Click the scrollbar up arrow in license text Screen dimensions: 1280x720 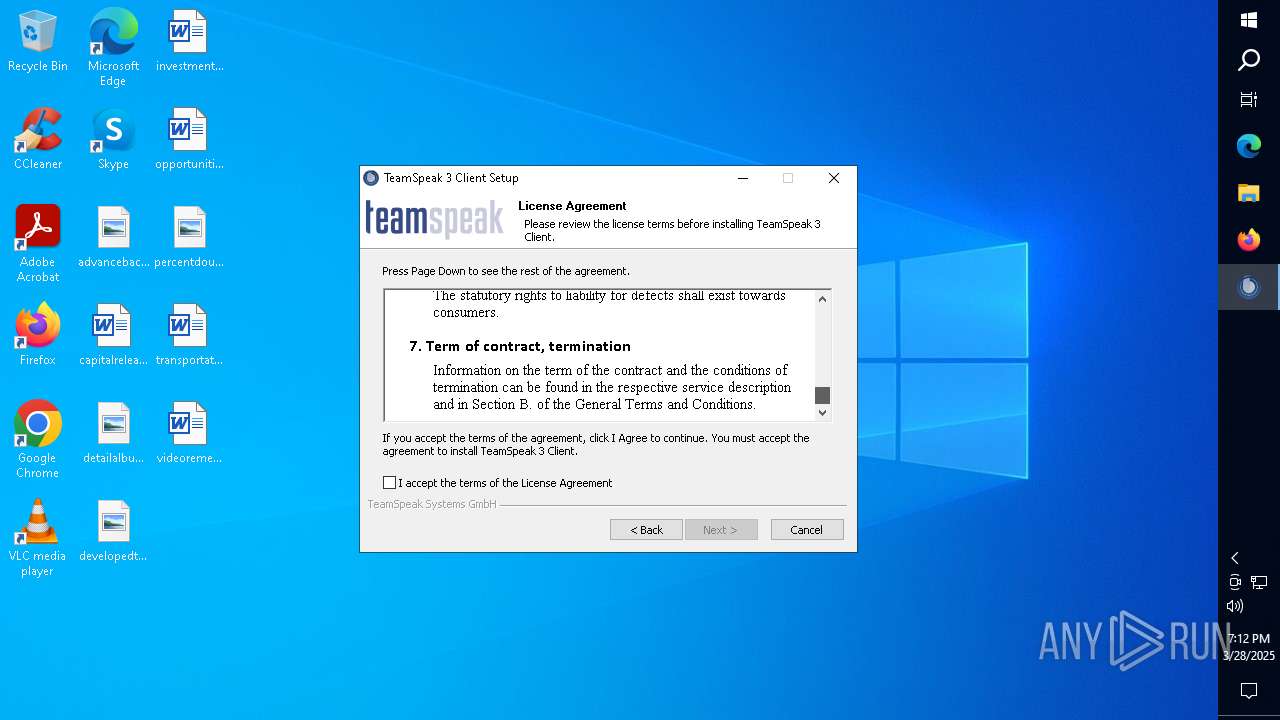click(823, 299)
